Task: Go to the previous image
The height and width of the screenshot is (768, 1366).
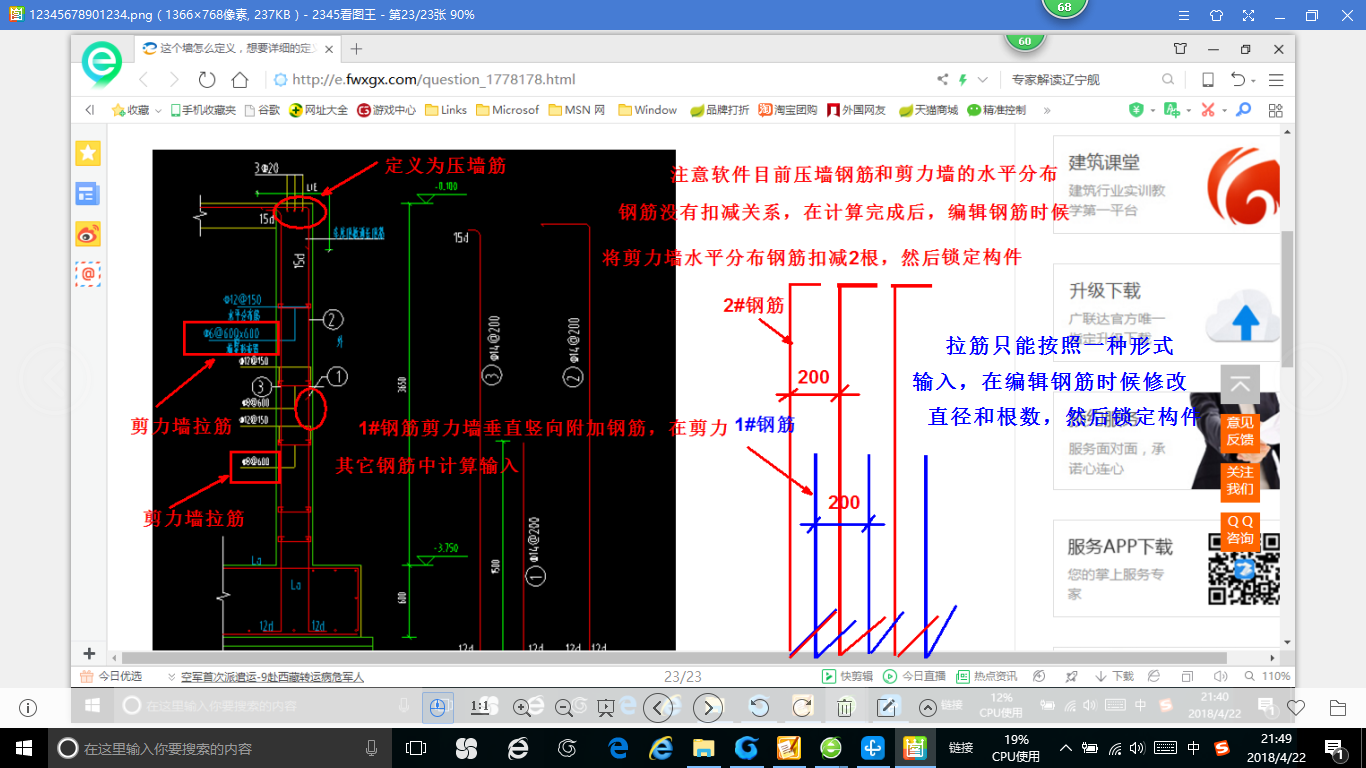Action: (657, 708)
